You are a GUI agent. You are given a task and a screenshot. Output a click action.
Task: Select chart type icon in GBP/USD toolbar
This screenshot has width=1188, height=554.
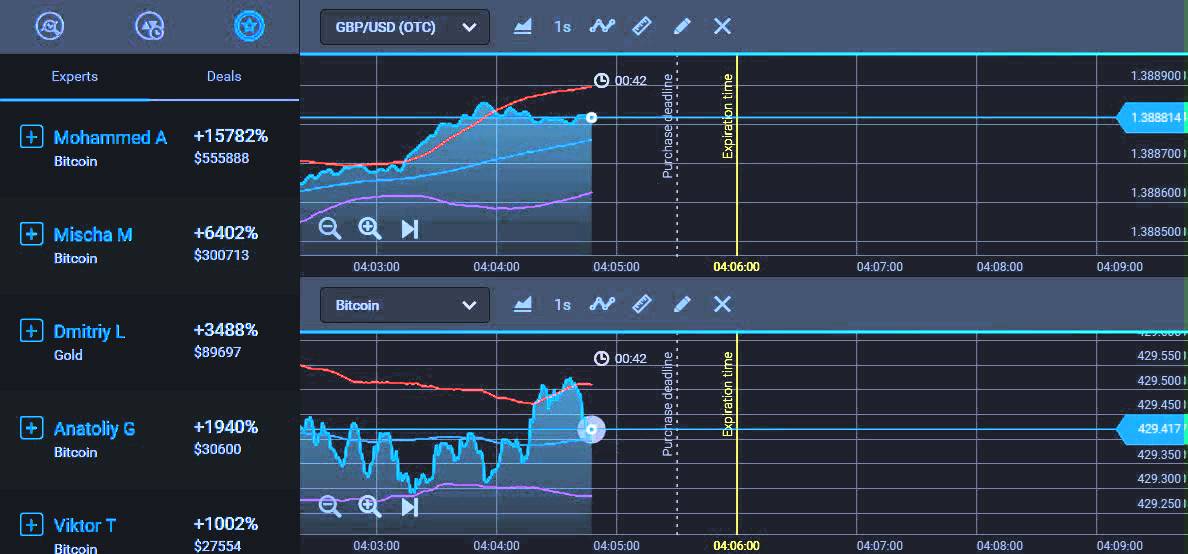click(x=522, y=27)
